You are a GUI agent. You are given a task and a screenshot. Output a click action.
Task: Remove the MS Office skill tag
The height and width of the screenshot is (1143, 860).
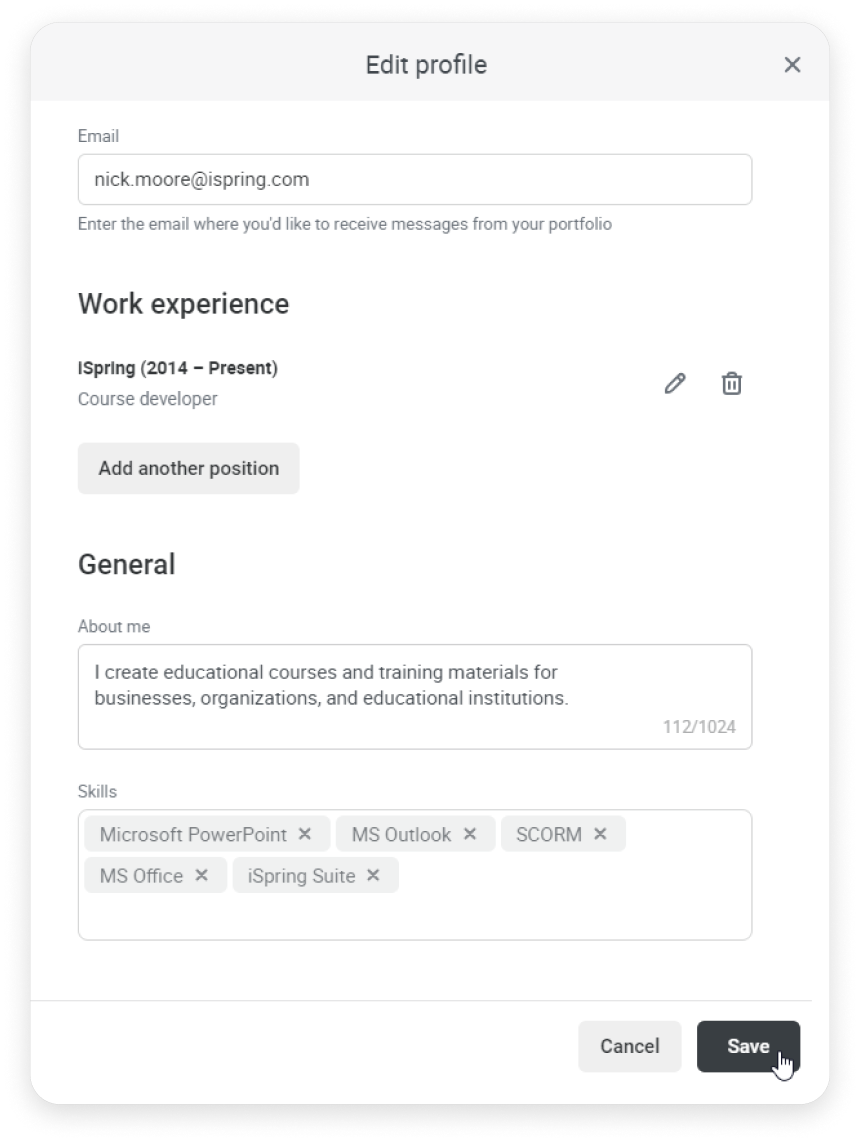coord(202,875)
